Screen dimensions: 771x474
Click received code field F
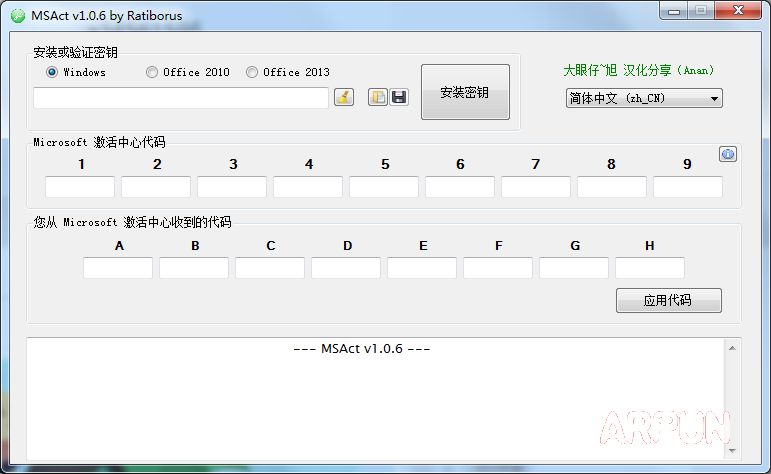point(498,268)
